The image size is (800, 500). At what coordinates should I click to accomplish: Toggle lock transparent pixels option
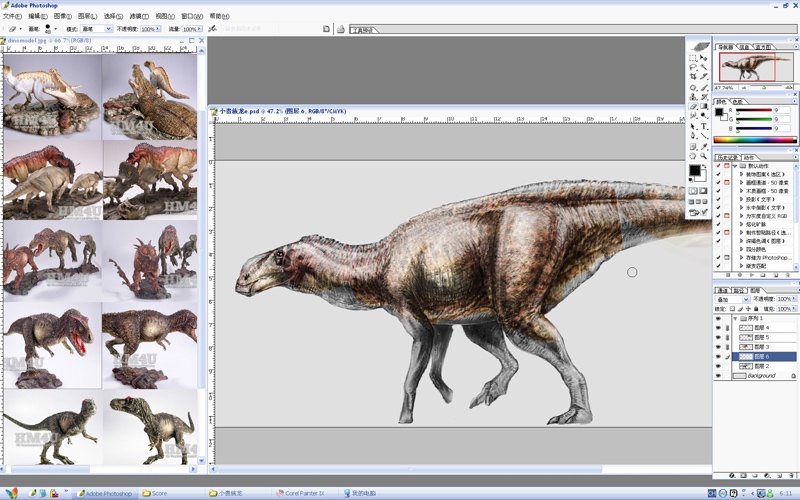point(732,309)
